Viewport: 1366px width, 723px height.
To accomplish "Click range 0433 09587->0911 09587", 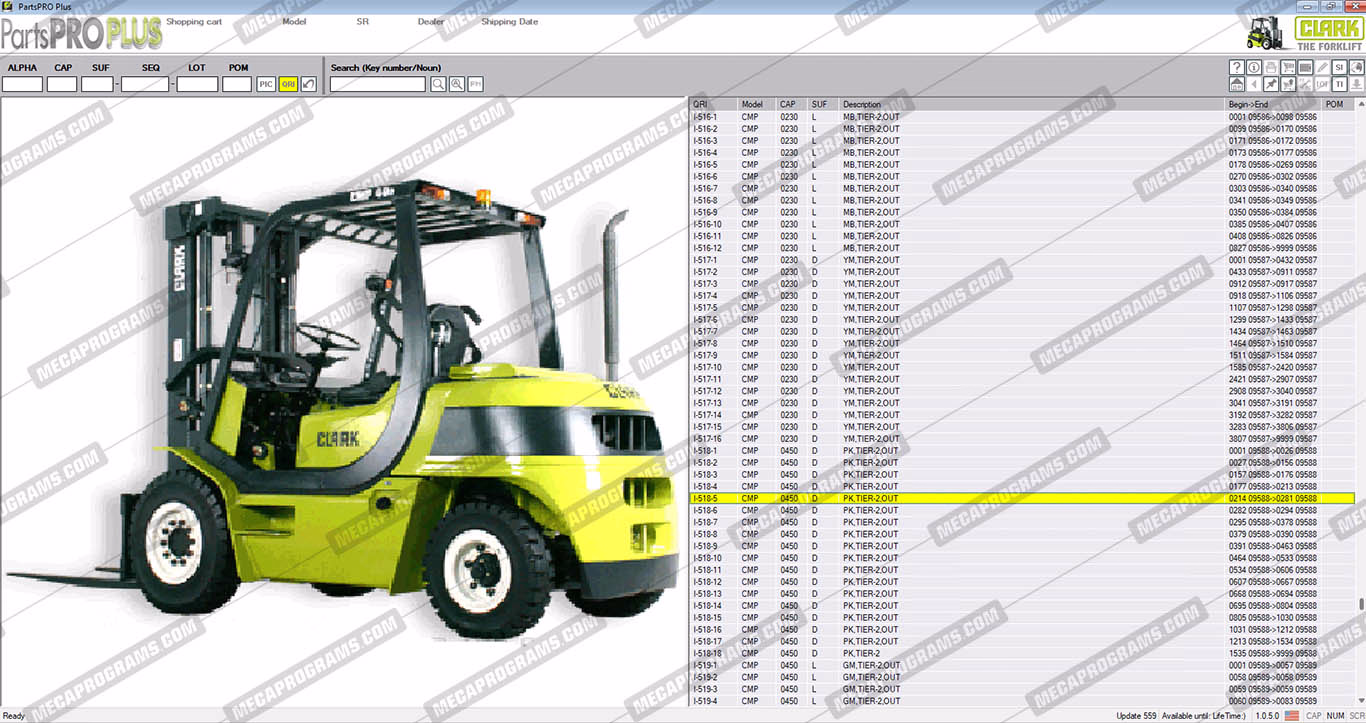I will tap(1272, 272).
